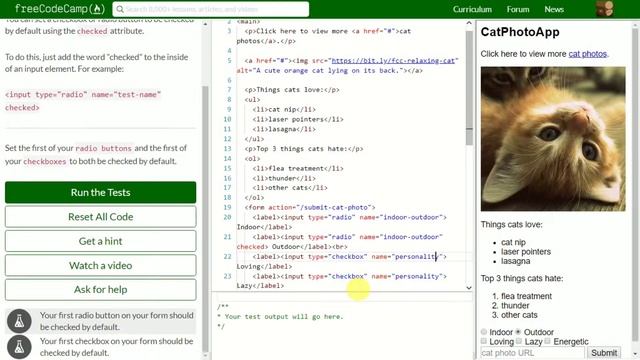Screen dimensions: 640x360
Task: Check the Loving checkbox
Action: coord(484,341)
